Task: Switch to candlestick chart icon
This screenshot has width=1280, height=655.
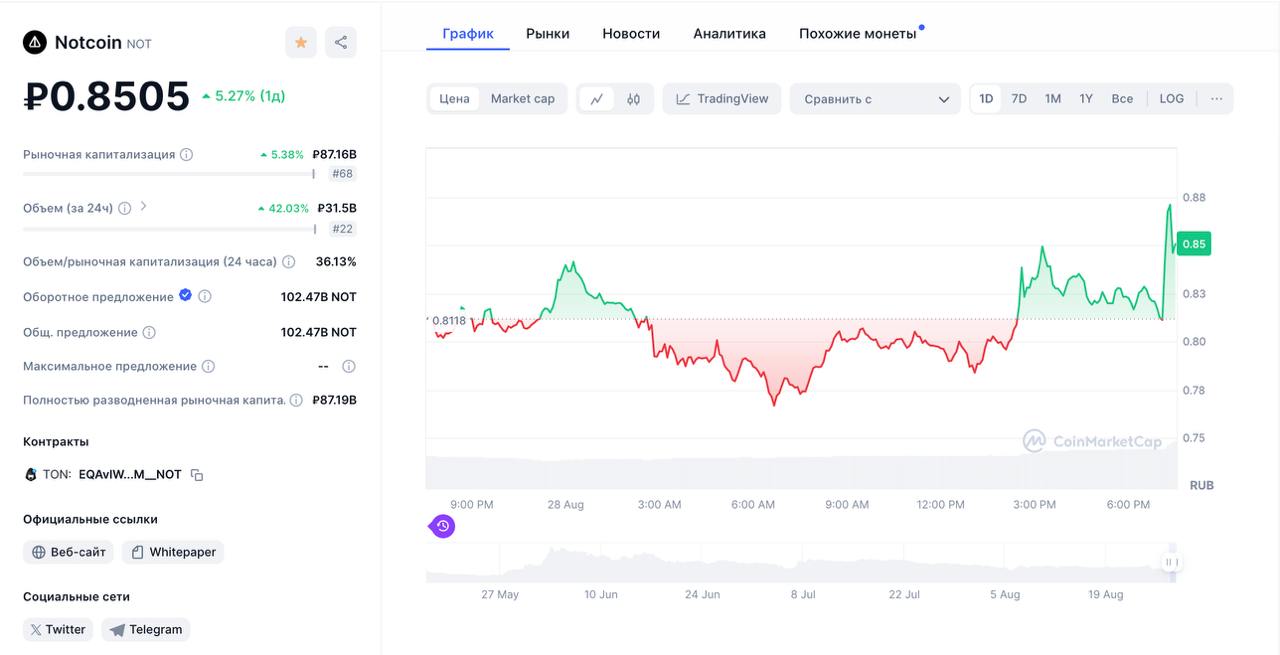Action: 633,99
